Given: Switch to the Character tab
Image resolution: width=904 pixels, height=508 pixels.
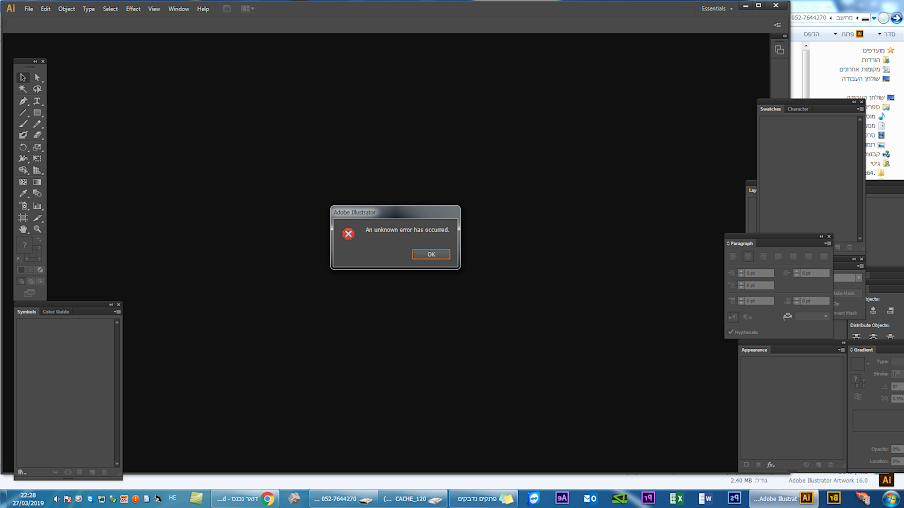Looking at the screenshot, I should (798, 109).
